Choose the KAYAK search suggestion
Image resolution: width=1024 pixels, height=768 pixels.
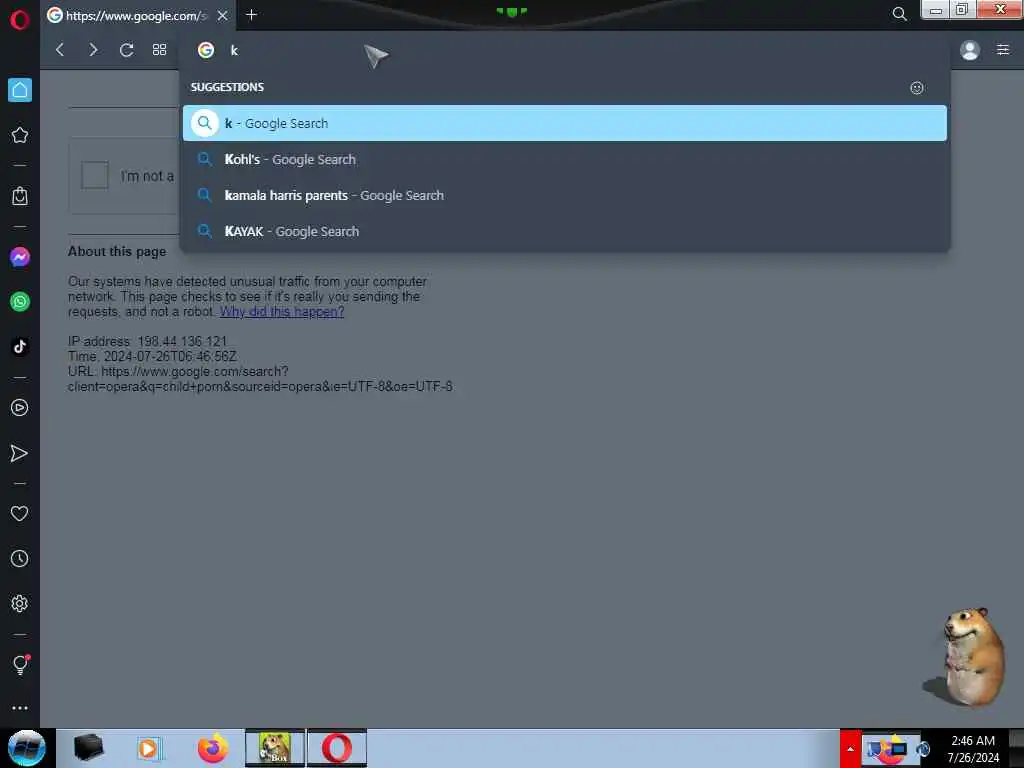565,231
